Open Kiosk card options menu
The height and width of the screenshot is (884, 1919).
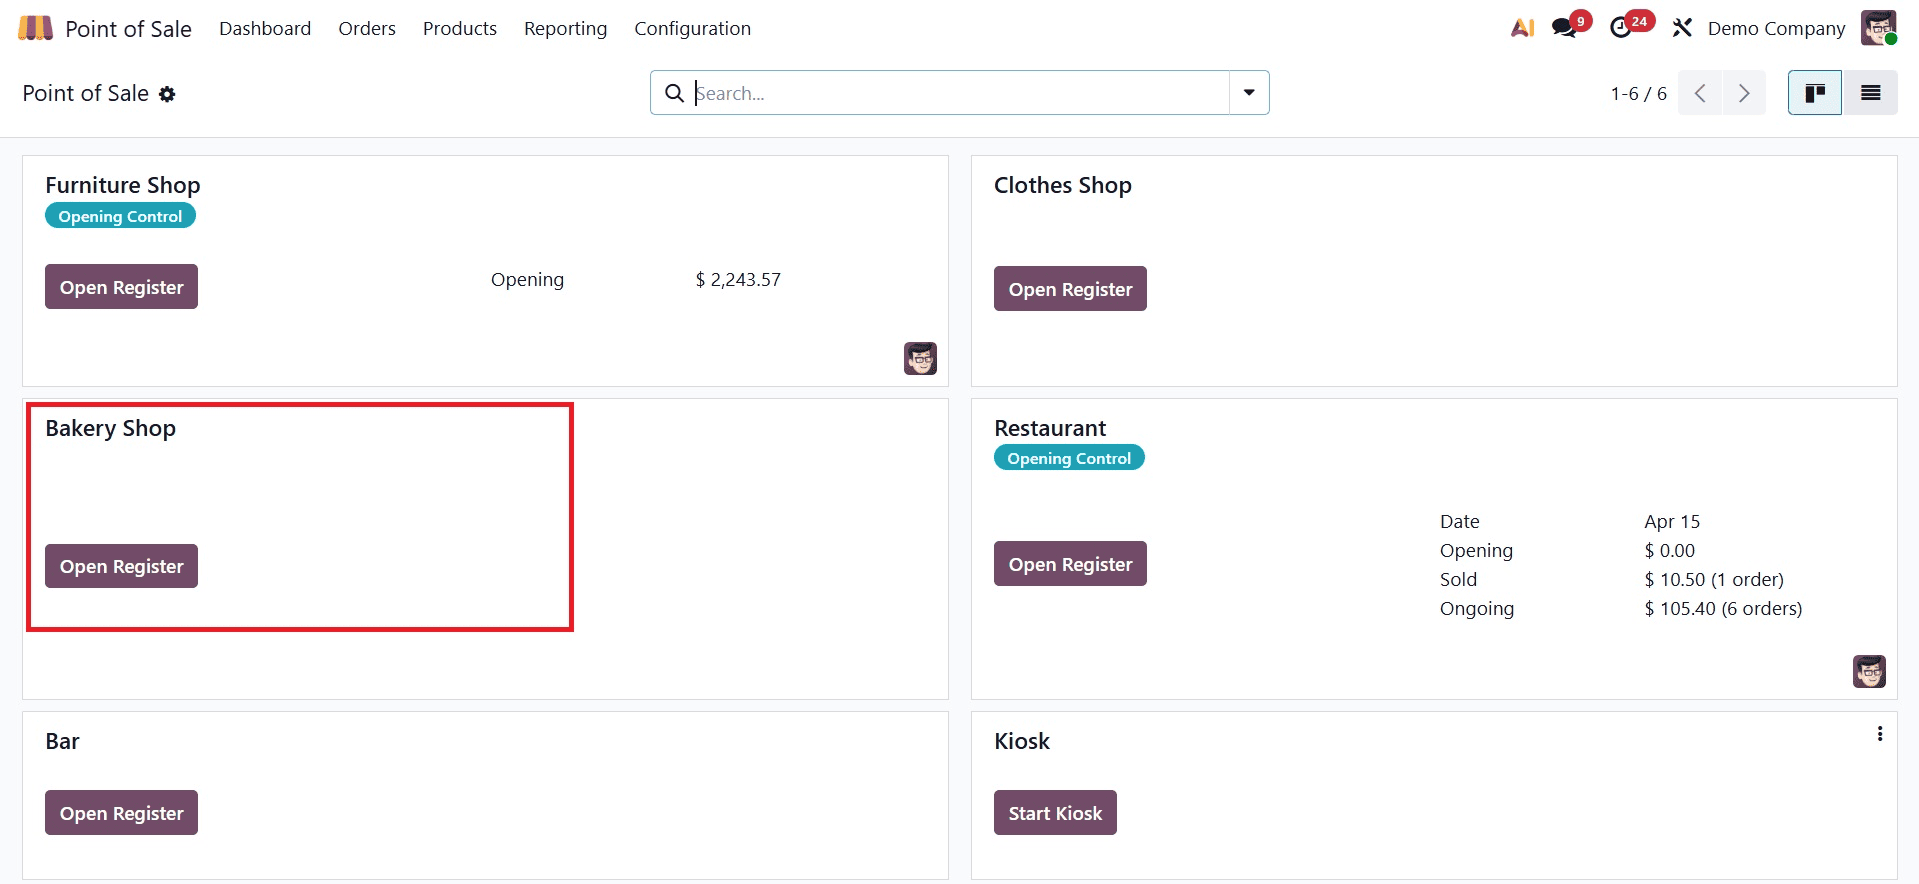[x=1880, y=734]
